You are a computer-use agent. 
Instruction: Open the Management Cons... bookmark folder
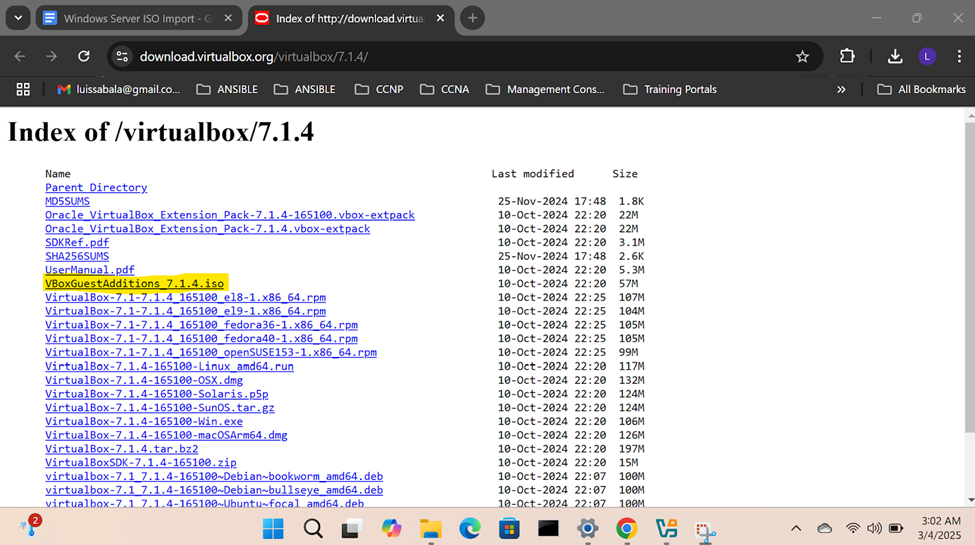pos(545,90)
